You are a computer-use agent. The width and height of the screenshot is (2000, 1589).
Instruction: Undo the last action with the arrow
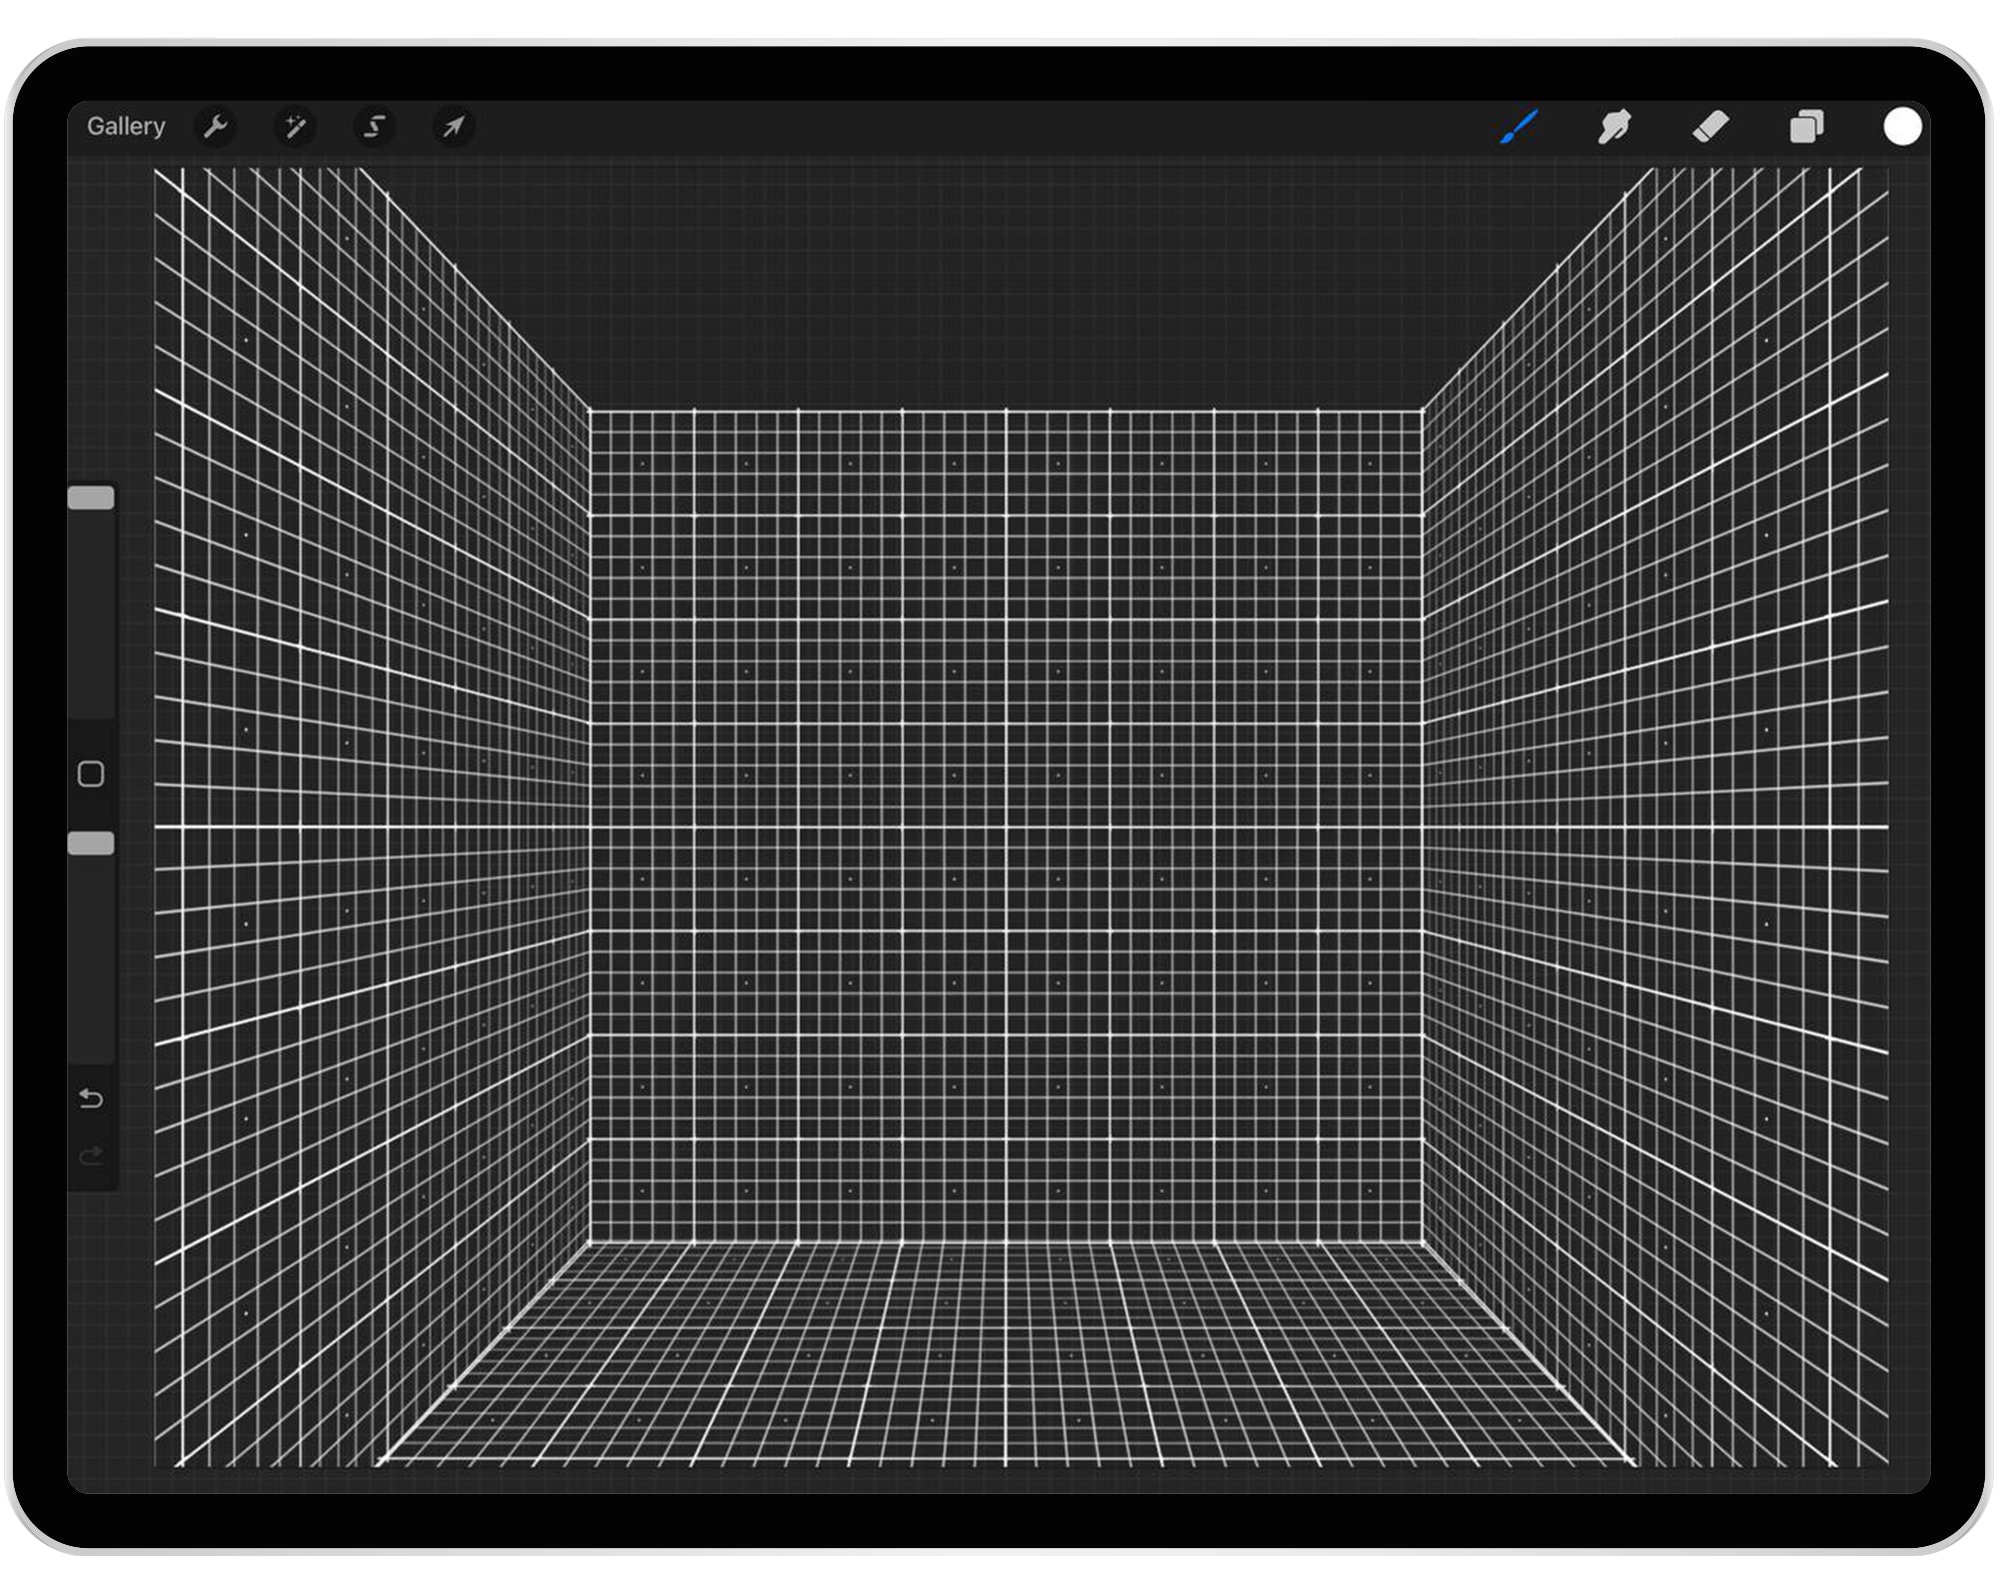coord(91,1099)
